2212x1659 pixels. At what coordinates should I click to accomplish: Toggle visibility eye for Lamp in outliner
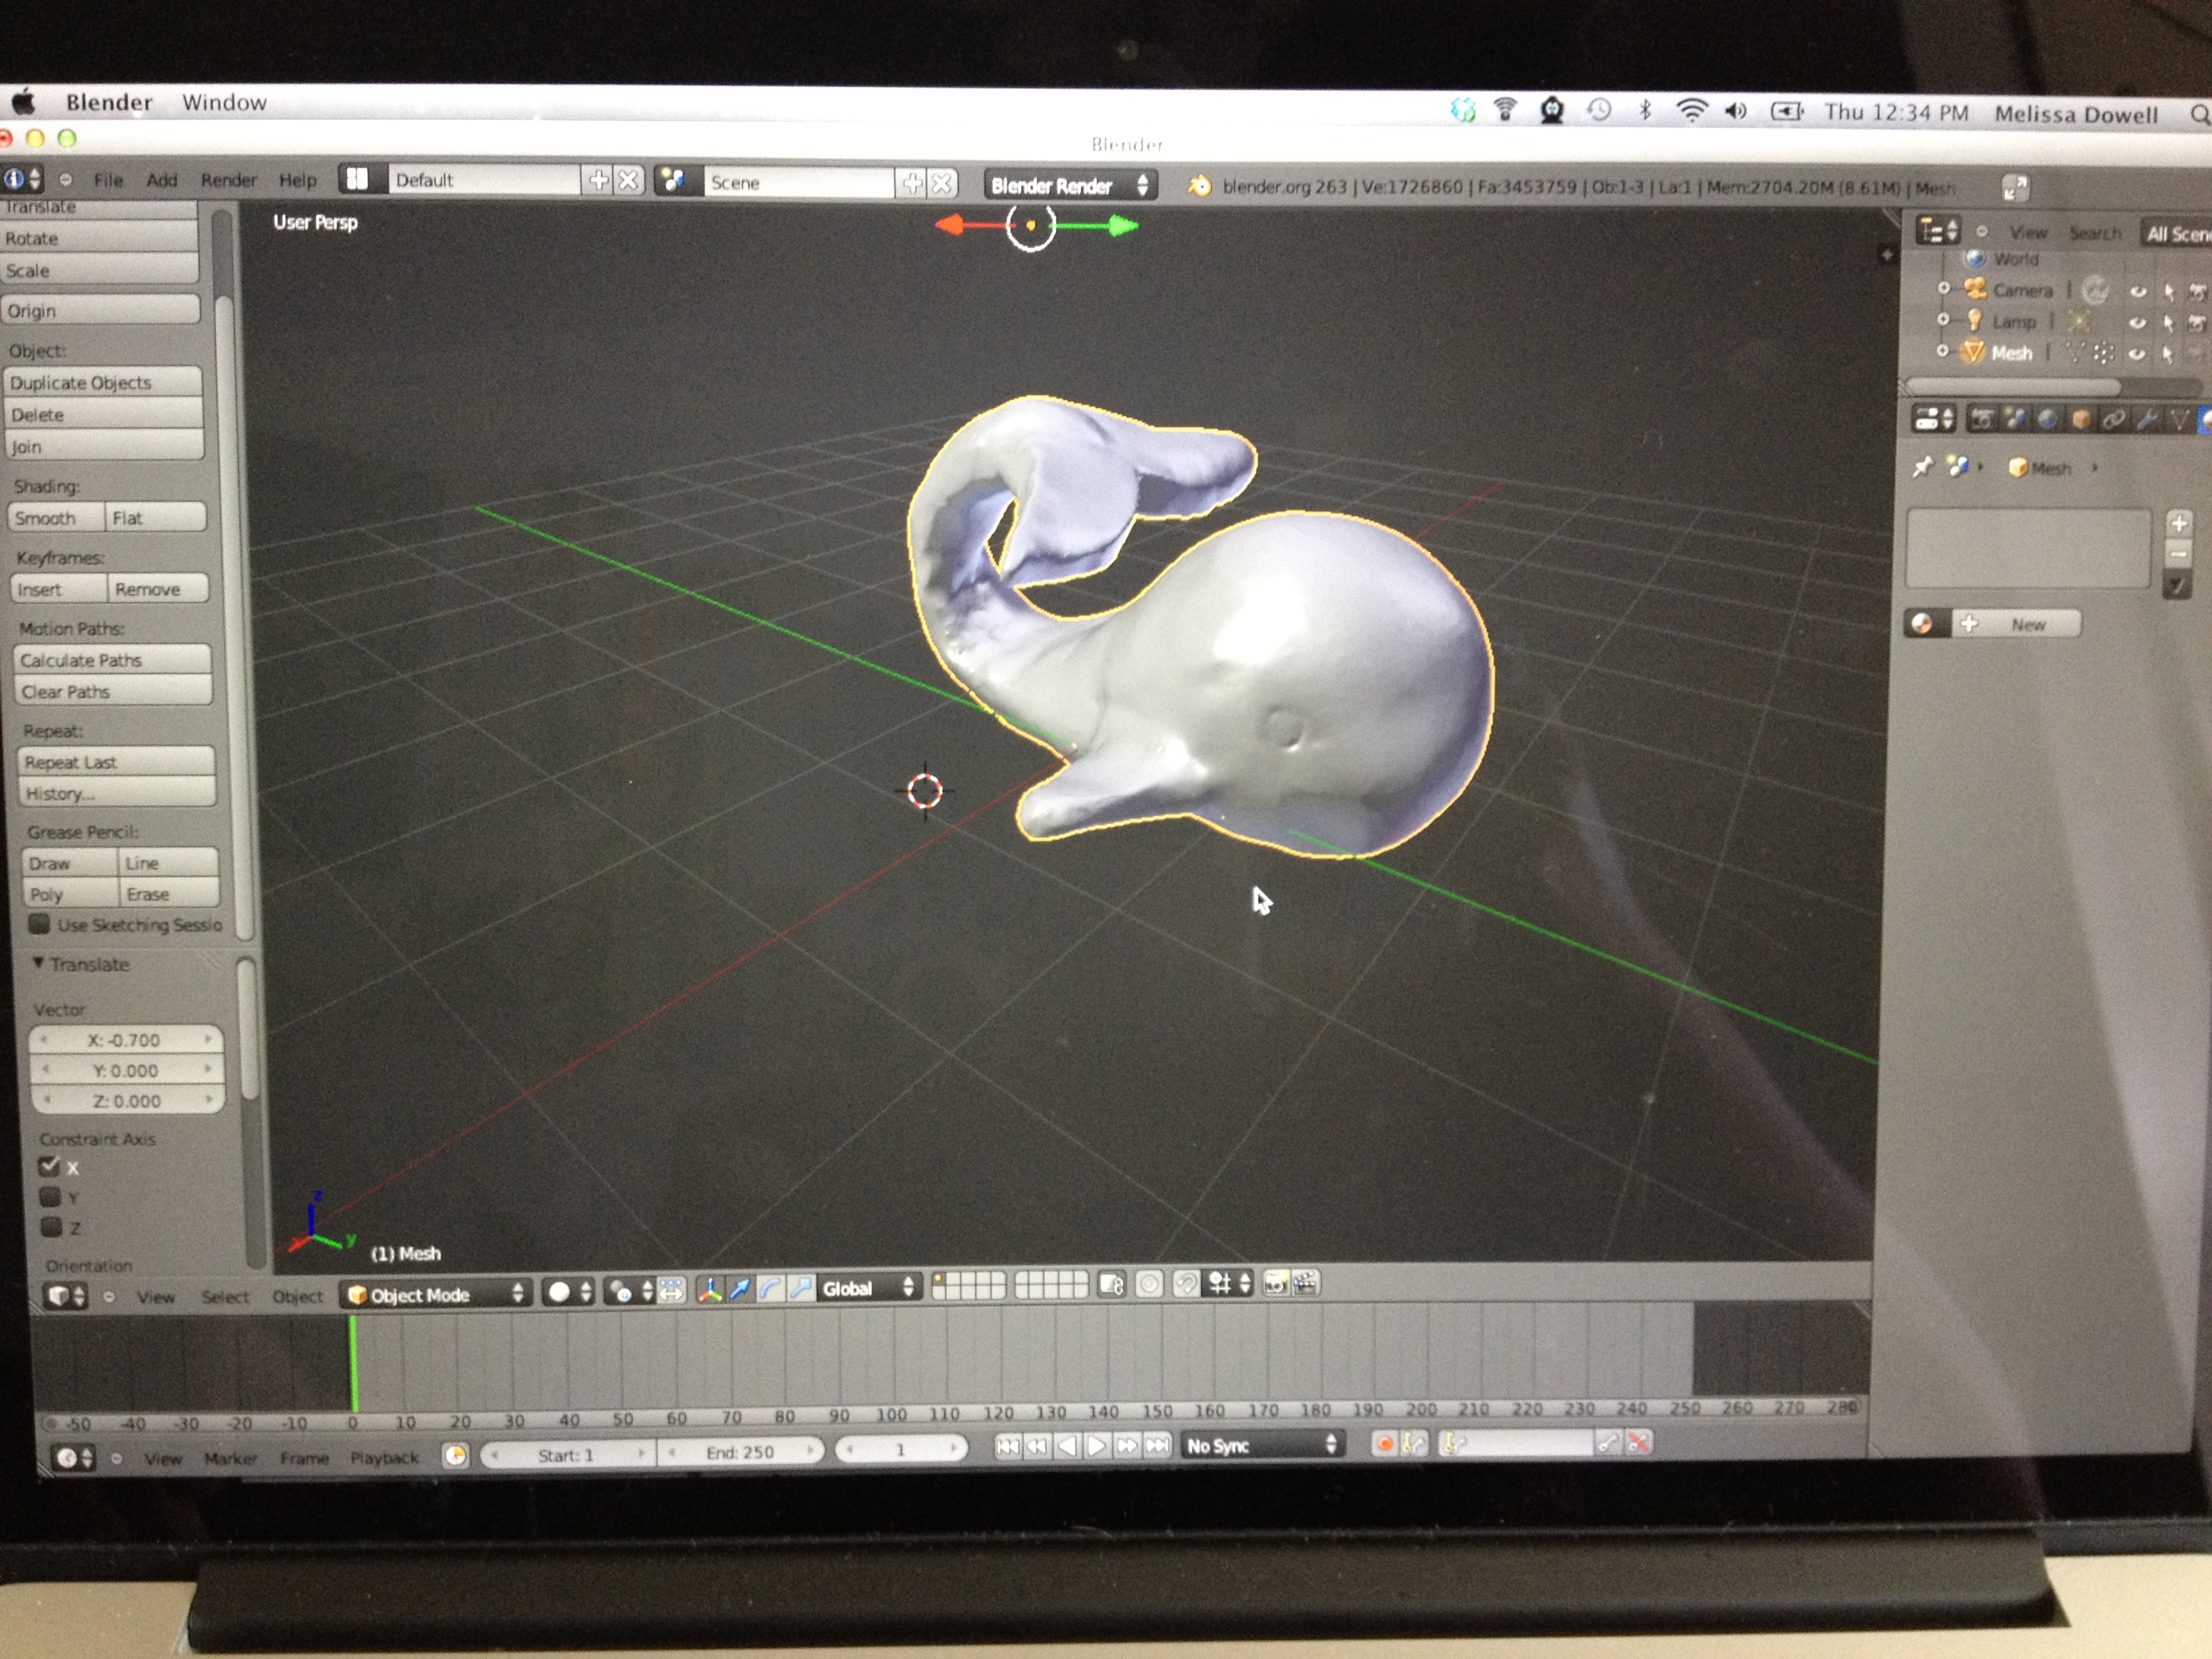[2137, 323]
